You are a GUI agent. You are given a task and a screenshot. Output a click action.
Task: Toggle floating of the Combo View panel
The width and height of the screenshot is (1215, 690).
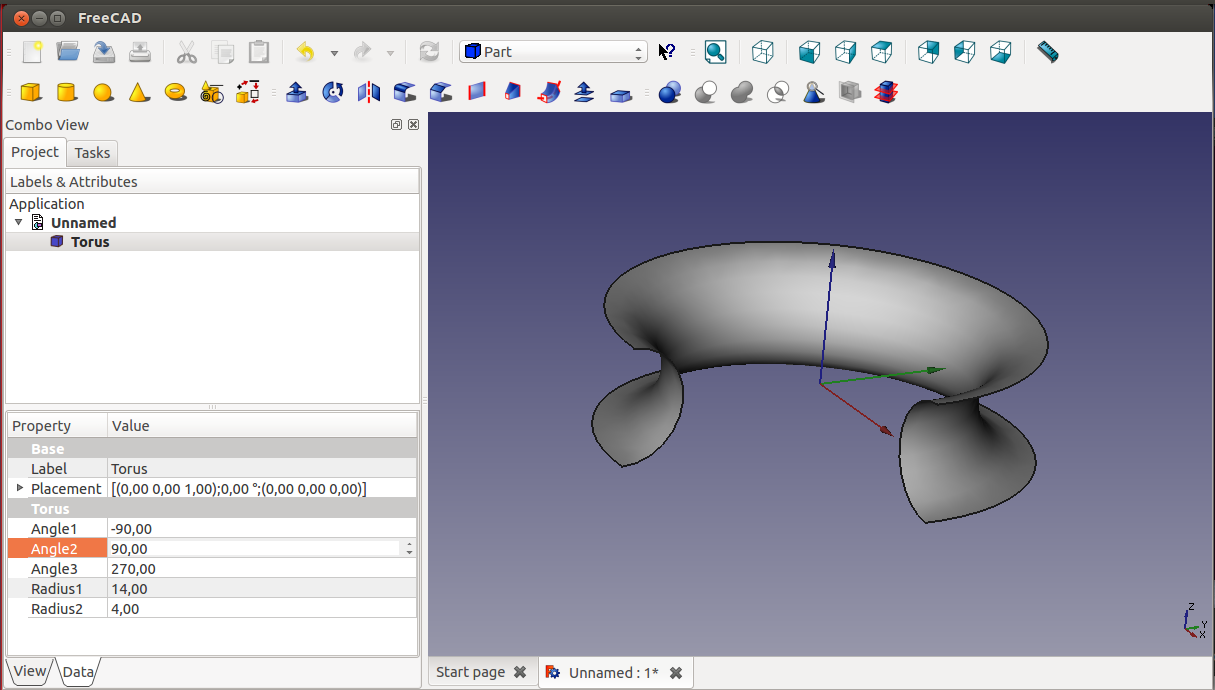pos(397,125)
